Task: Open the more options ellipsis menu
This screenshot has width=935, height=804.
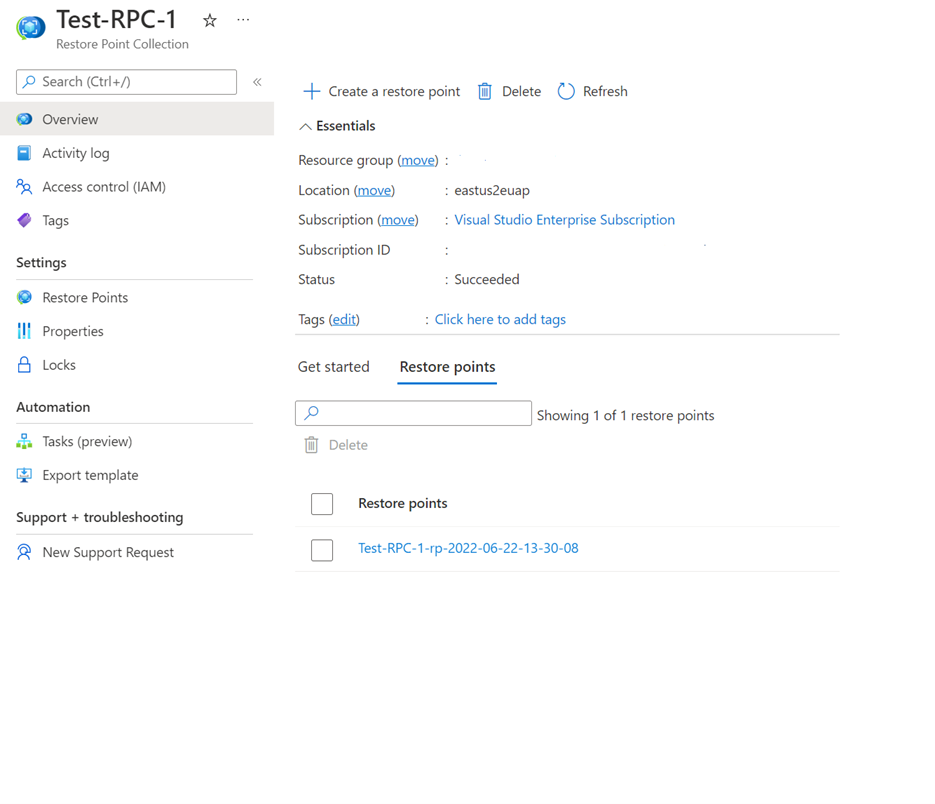Action: [243, 20]
